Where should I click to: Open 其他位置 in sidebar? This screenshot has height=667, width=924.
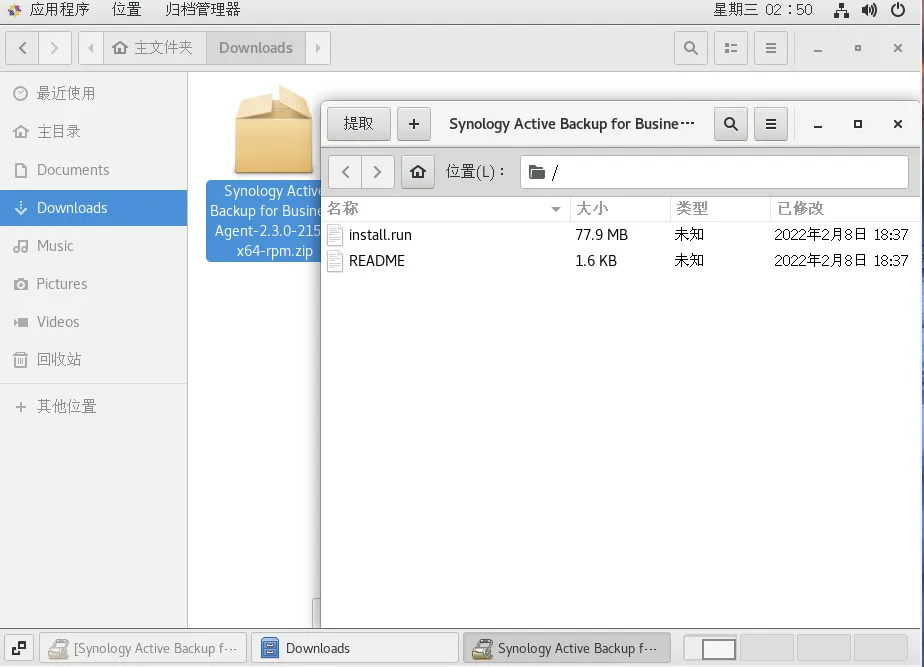pos(94,406)
